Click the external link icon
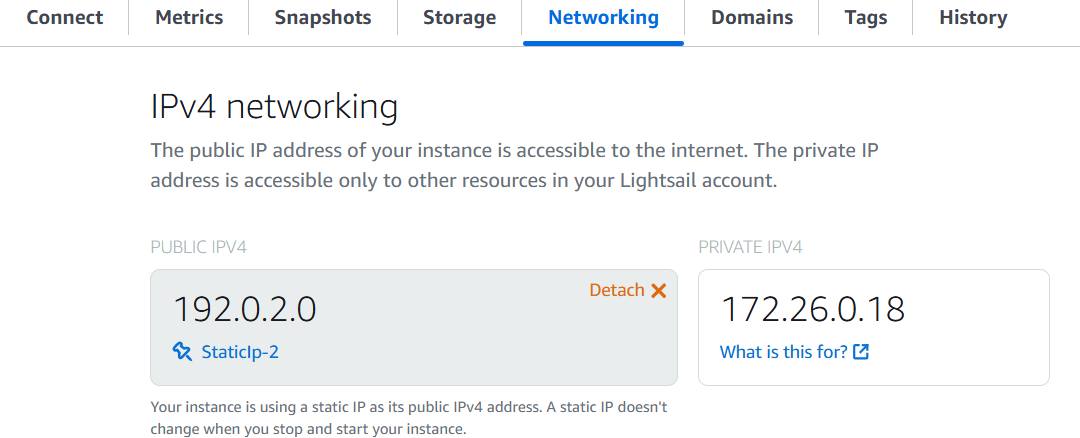This screenshot has height=438, width=1080. [x=861, y=352]
